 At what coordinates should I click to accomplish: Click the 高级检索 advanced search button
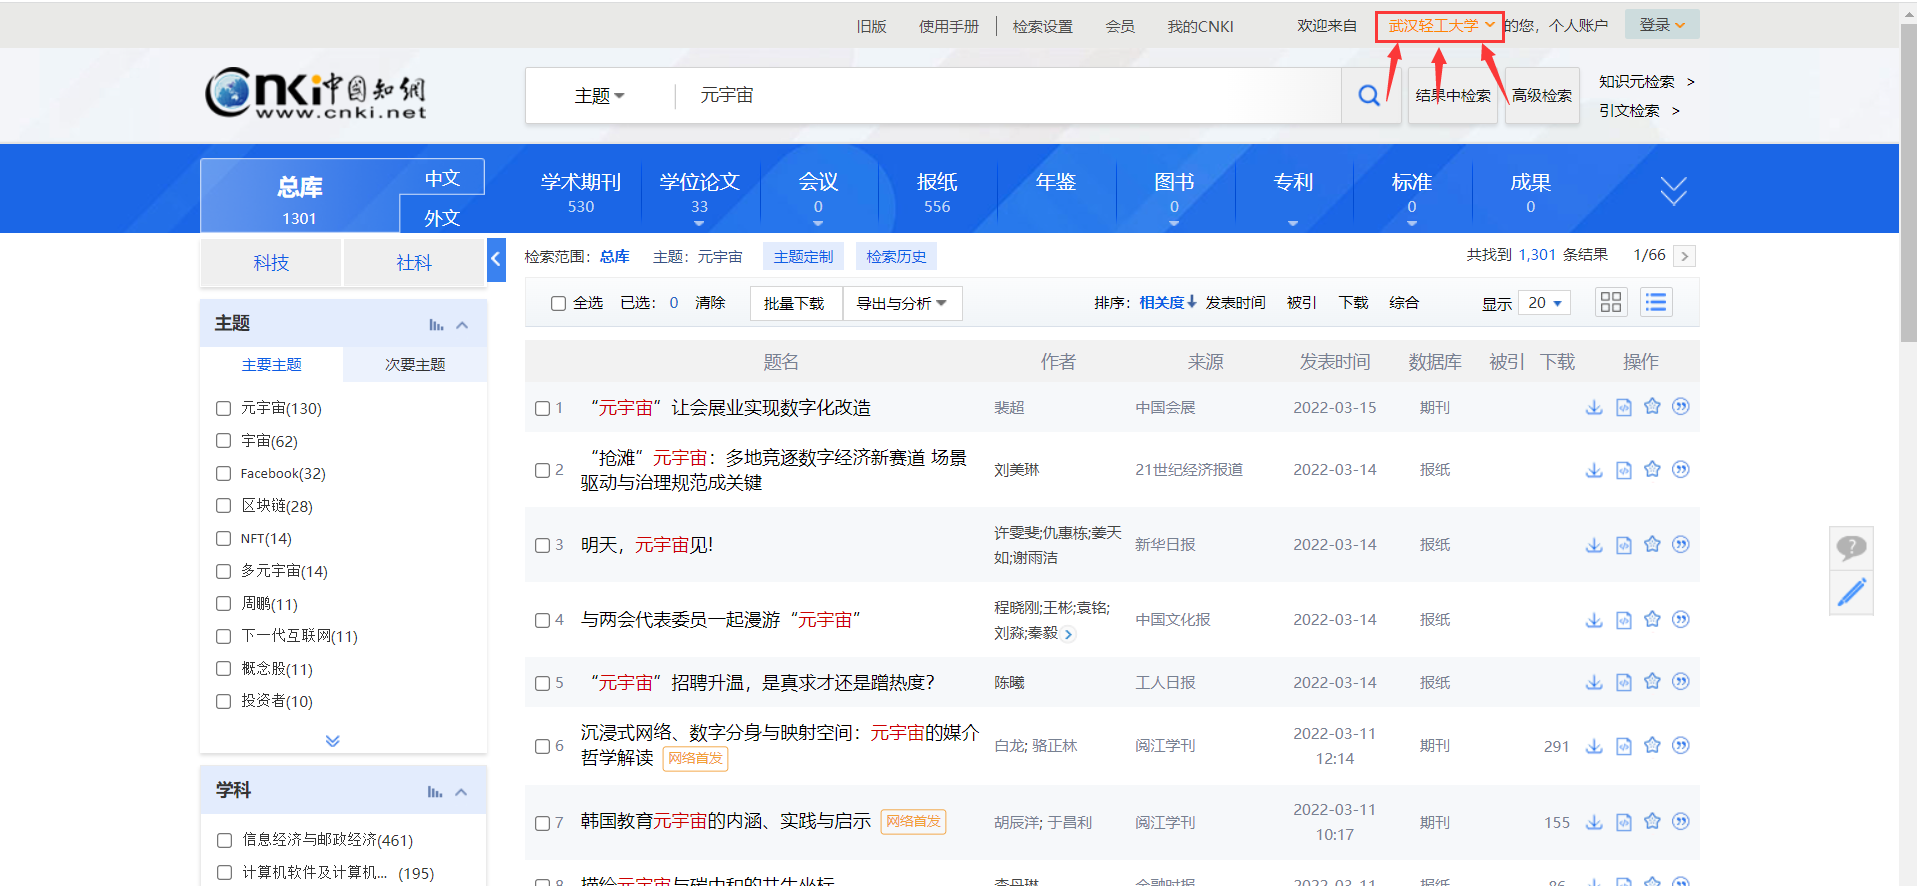(x=1541, y=96)
